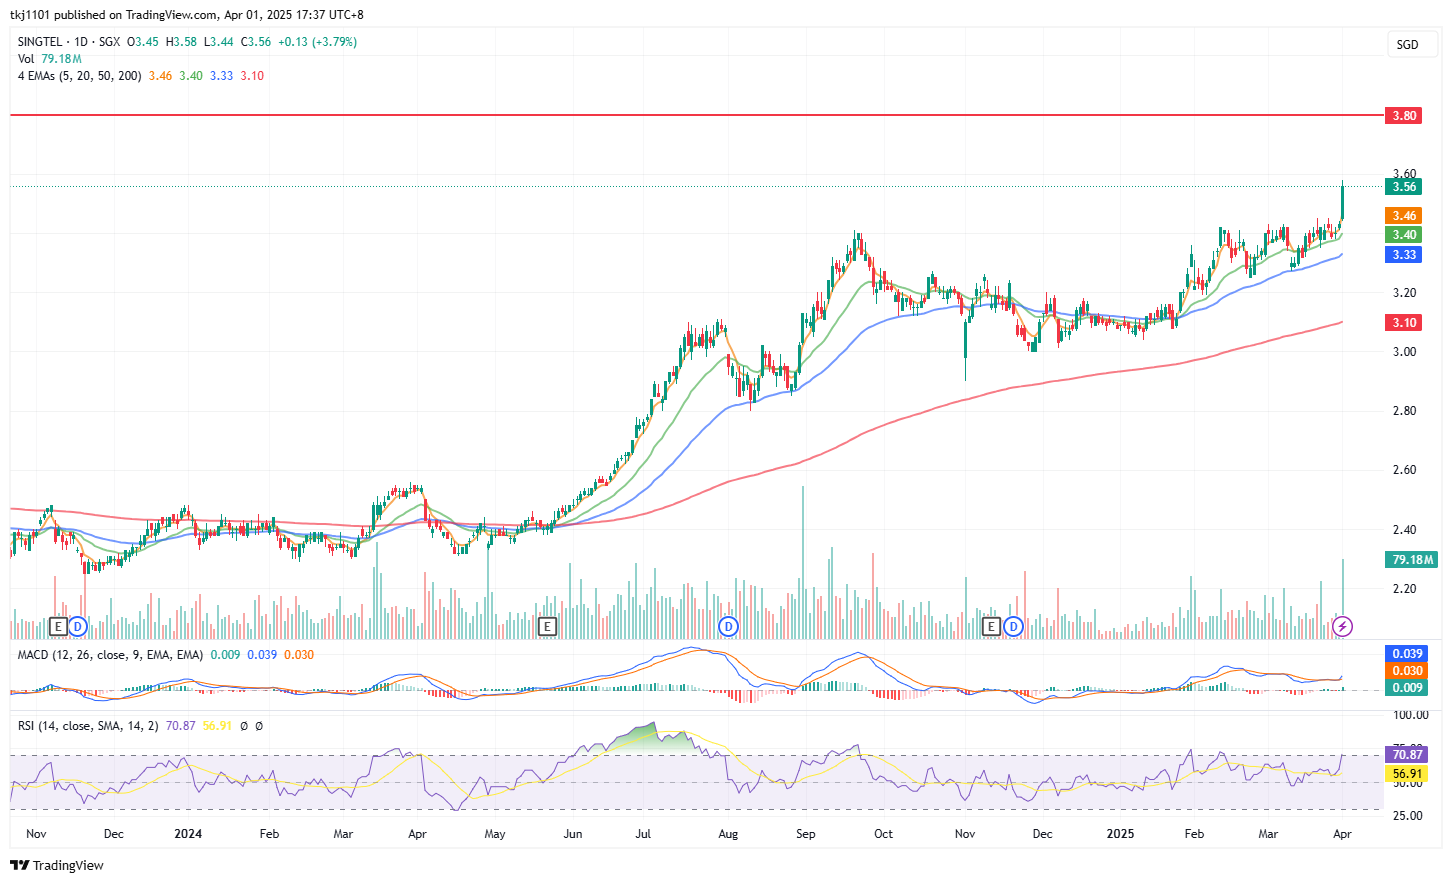Open the dividend D marker near August 2024

pyautogui.click(x=729, y=627)
